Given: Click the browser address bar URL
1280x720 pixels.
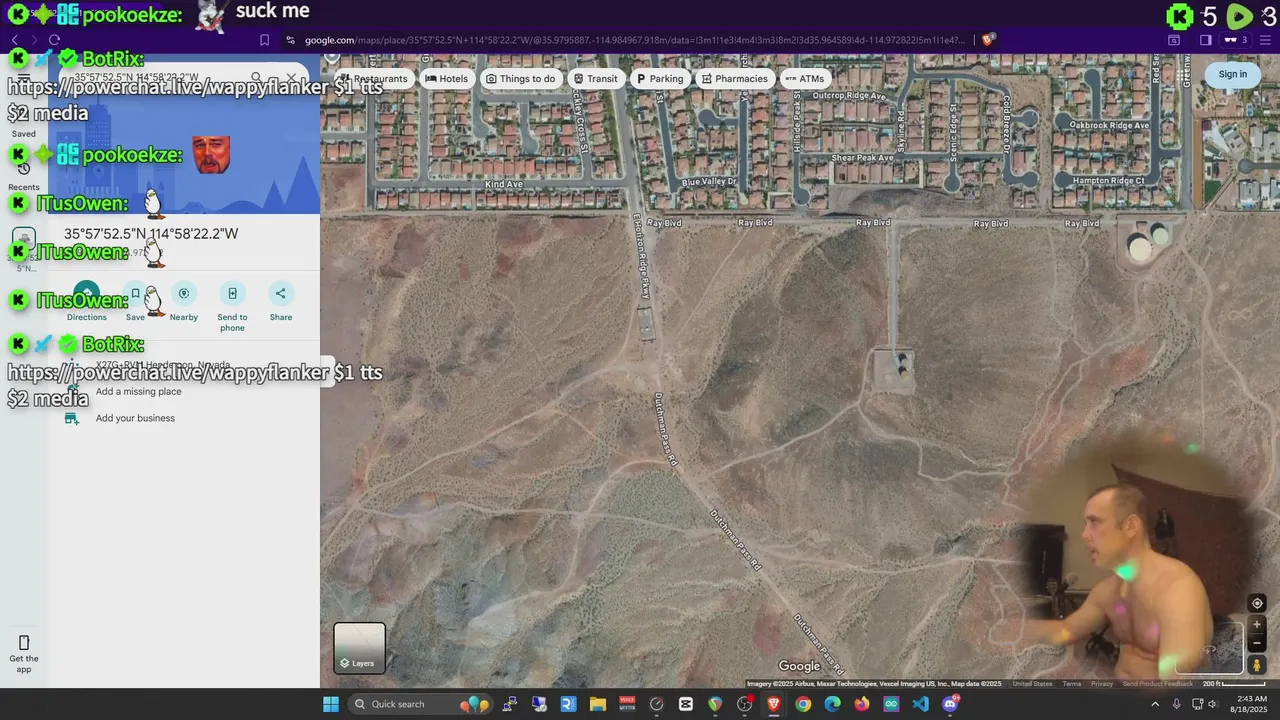Looking at the screenshot, I should tap(635, 40).
